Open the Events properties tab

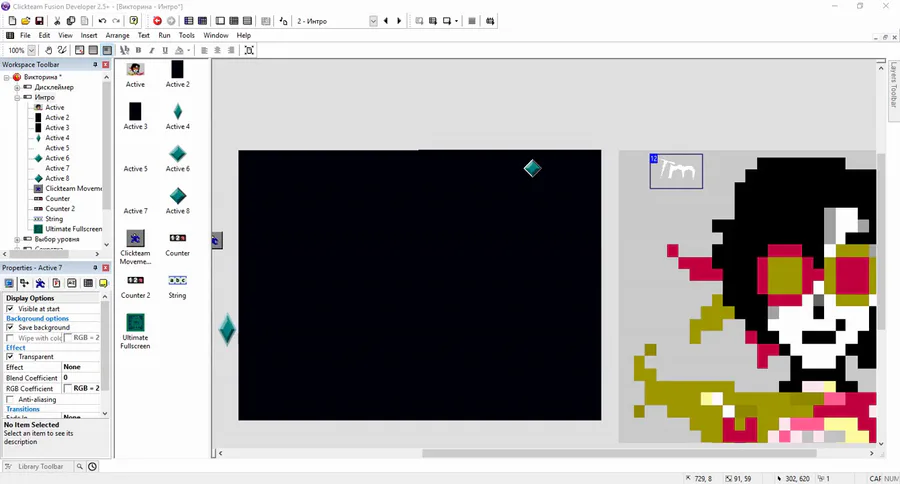pyautogui.click(x=88, y=283)
